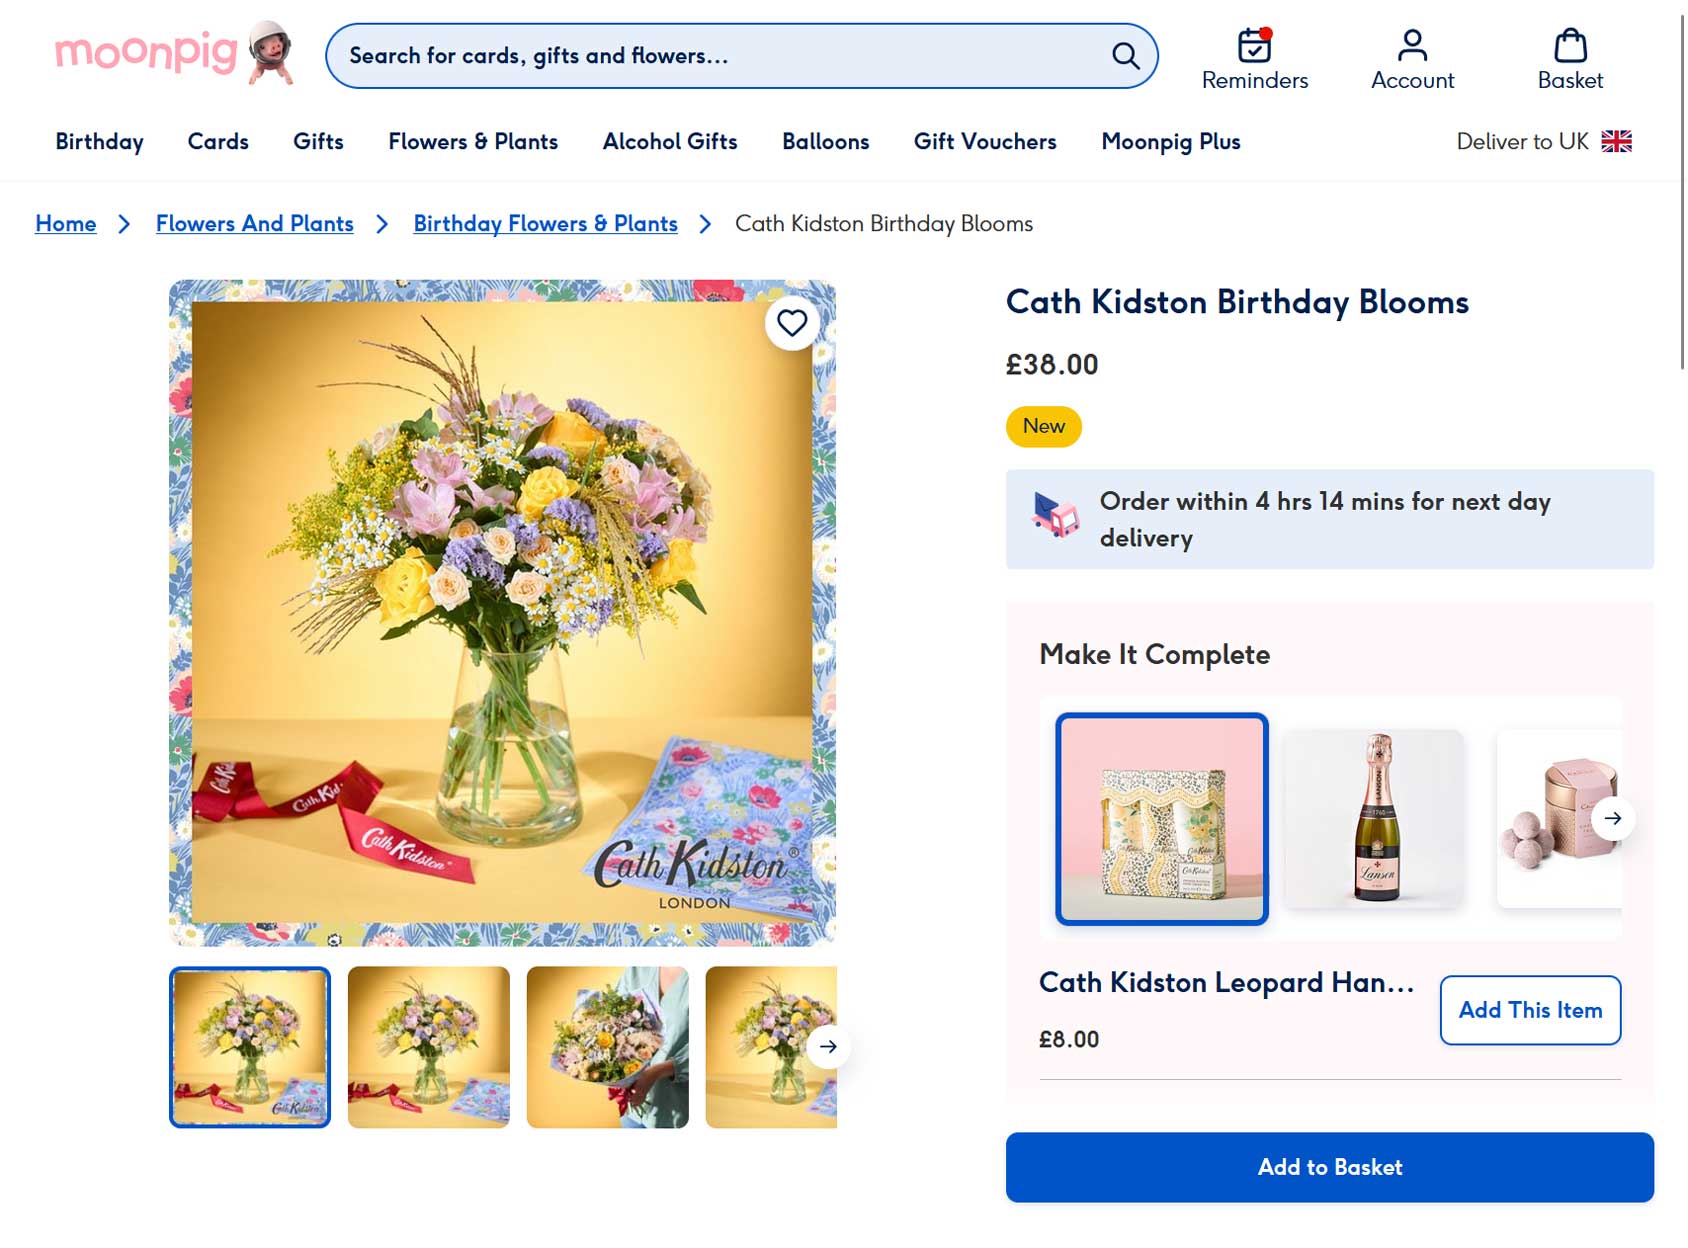Image resolution: width=1688 pixels, height=1248 pixels.
Task: Go to Birthday Flowers & Plants breadcrumb
Action: click(x=546, y=223)
